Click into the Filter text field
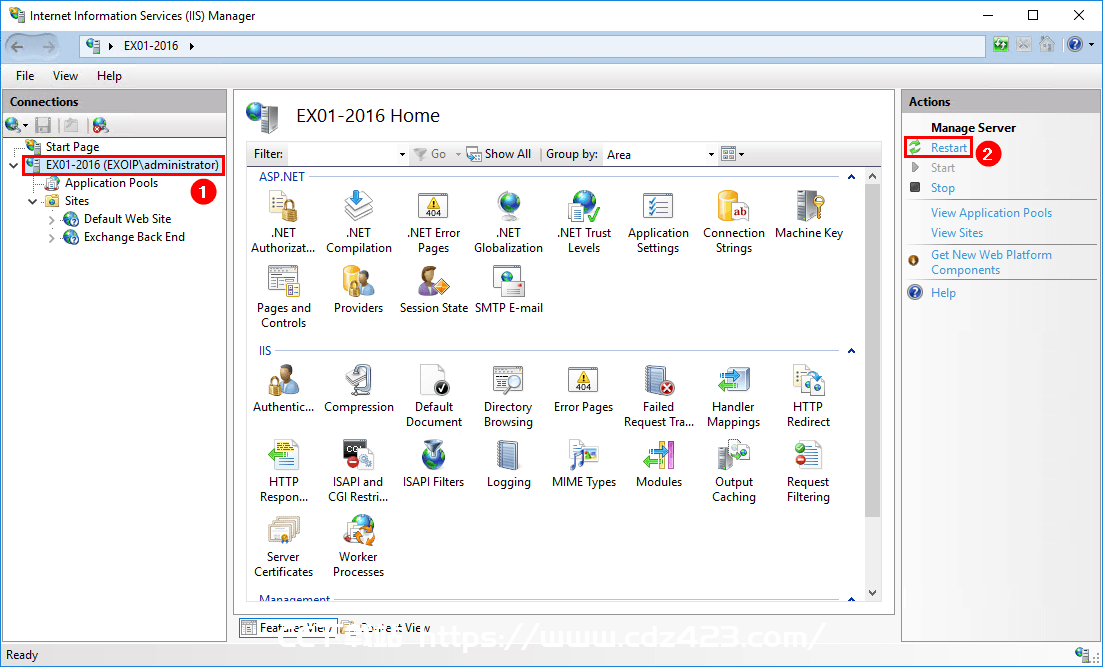Screen dimensions: 1103x667 (343, 154)
